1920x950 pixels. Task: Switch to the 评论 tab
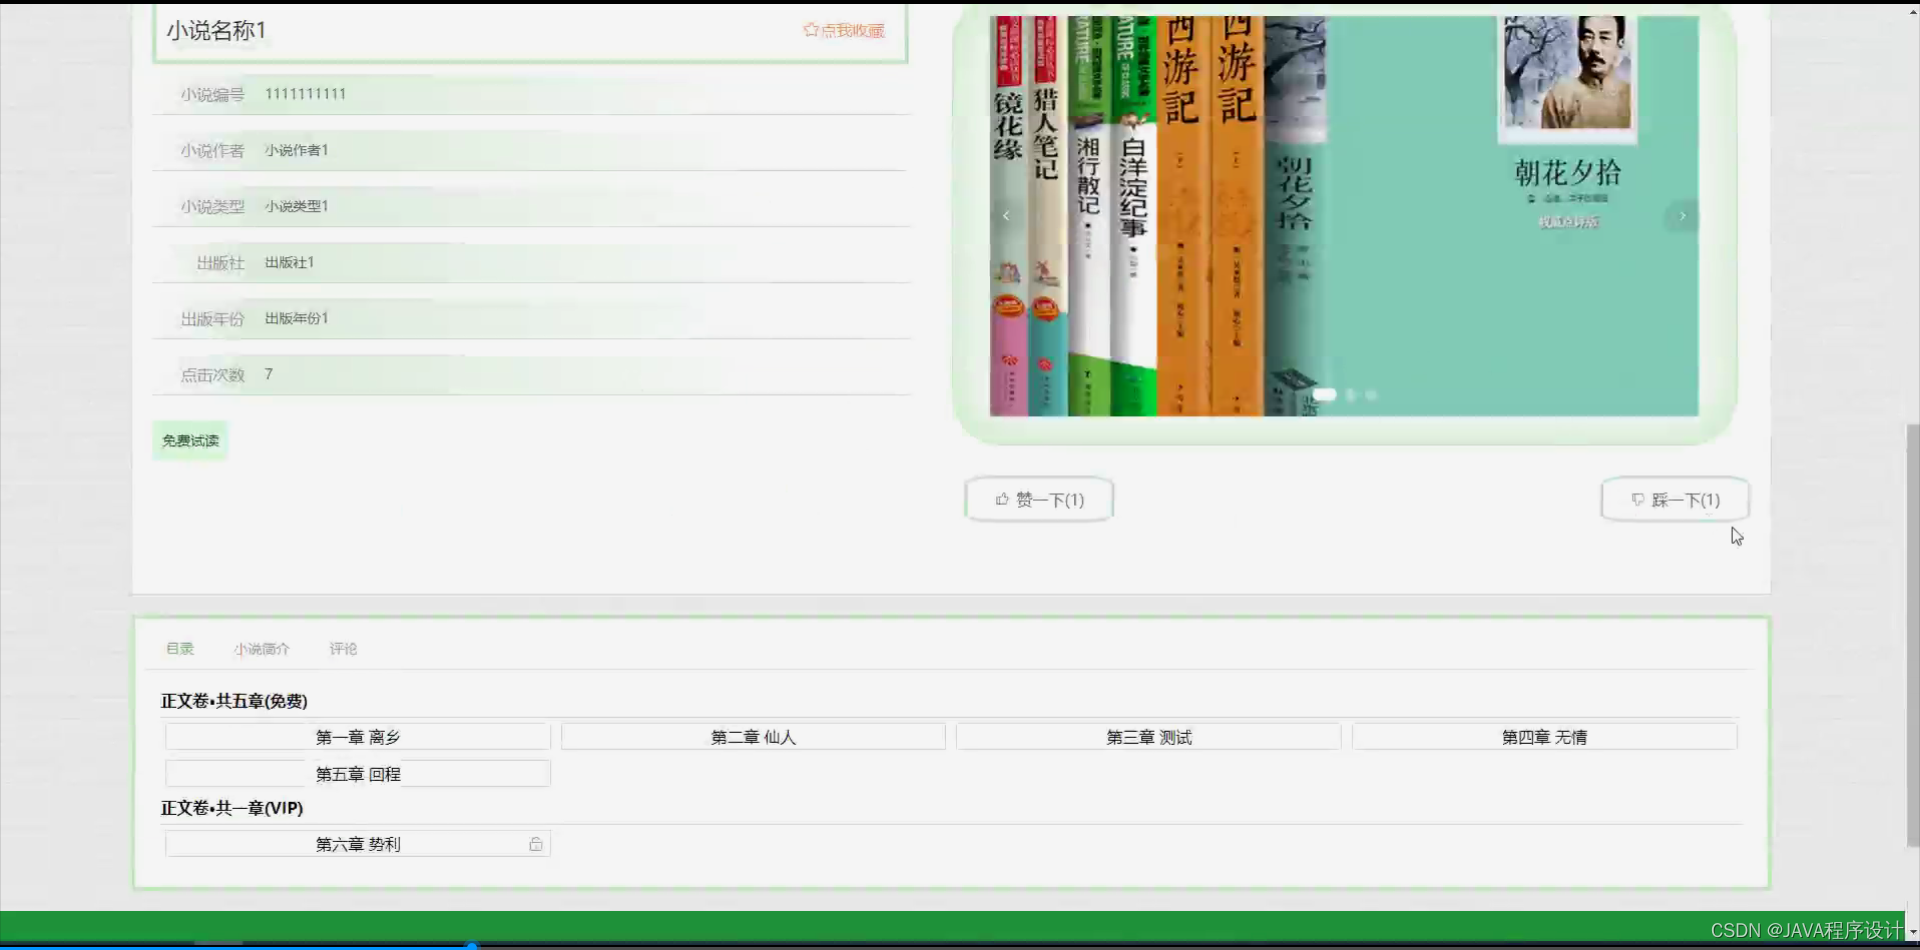[x=343, y=648]
